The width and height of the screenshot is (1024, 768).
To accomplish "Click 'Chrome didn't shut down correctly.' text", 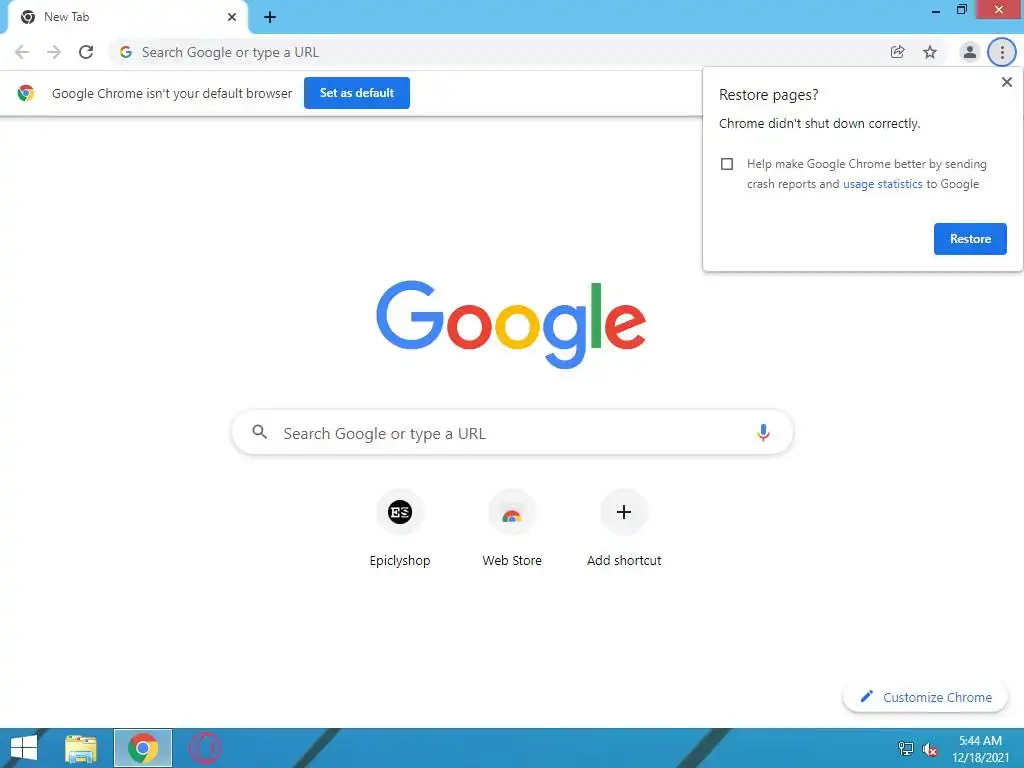I will click(819, 123).
